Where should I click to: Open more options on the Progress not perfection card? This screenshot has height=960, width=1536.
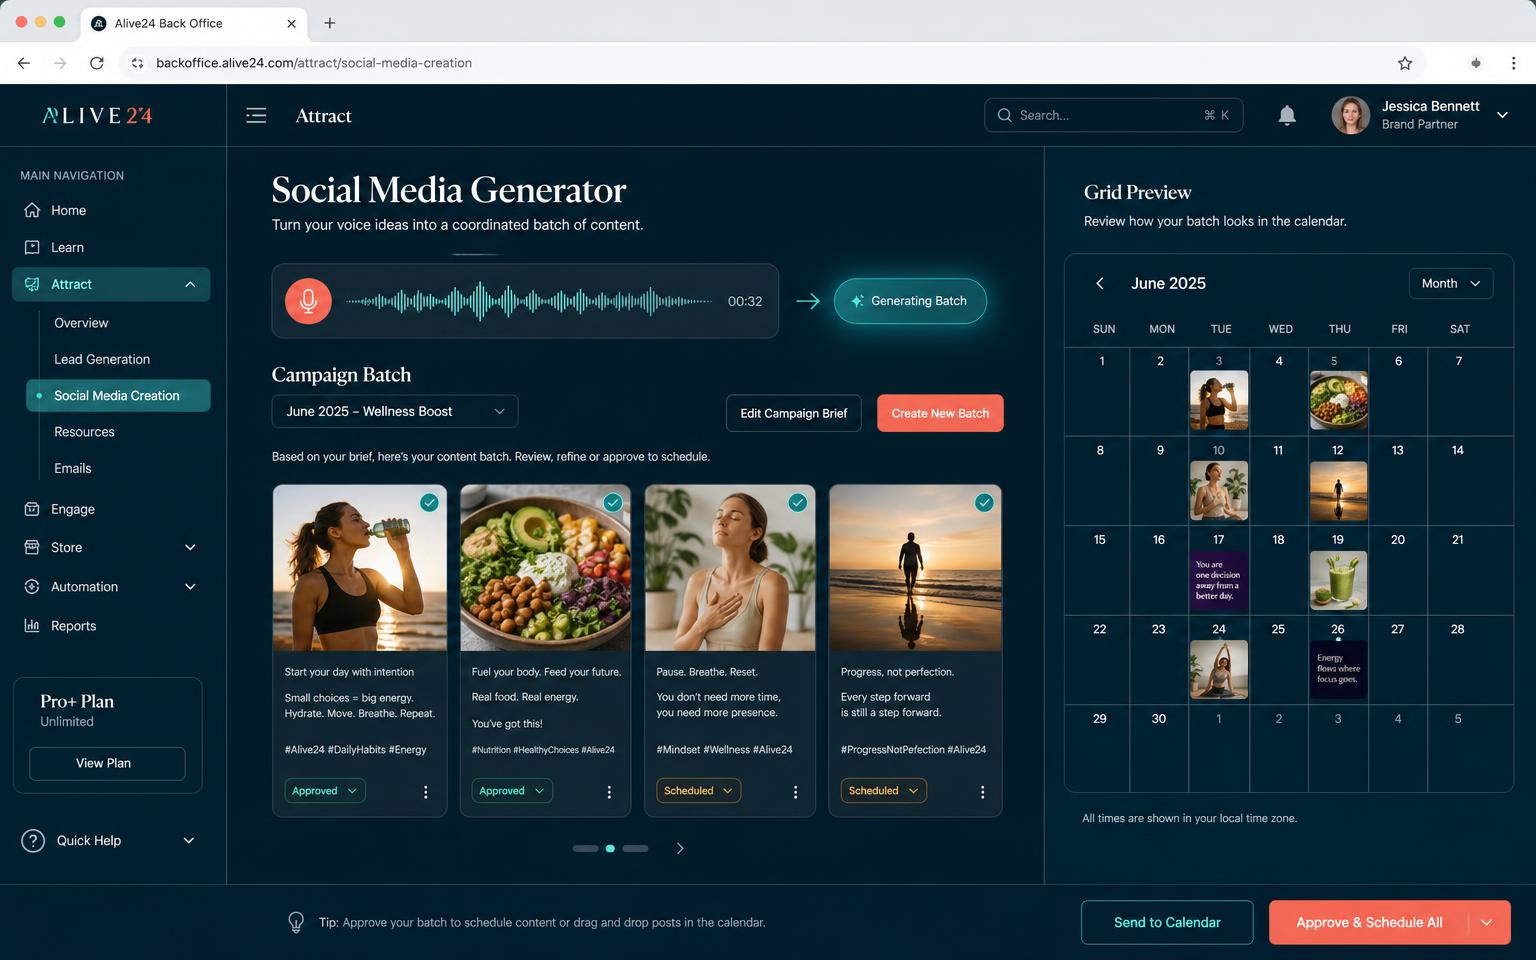point(982,792)
